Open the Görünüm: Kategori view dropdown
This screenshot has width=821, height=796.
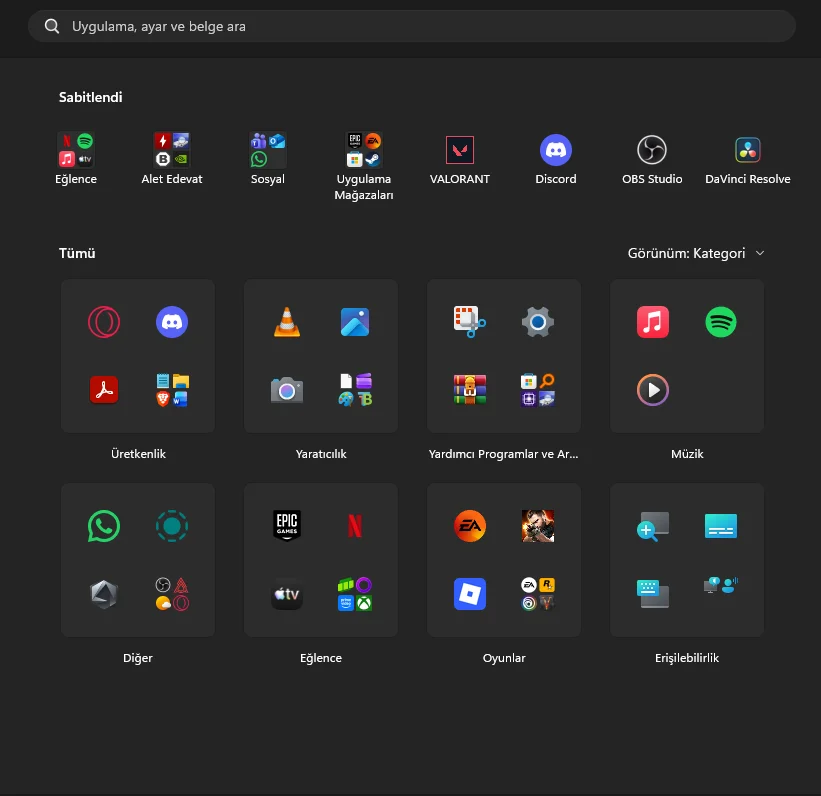(x=696, y=253)
